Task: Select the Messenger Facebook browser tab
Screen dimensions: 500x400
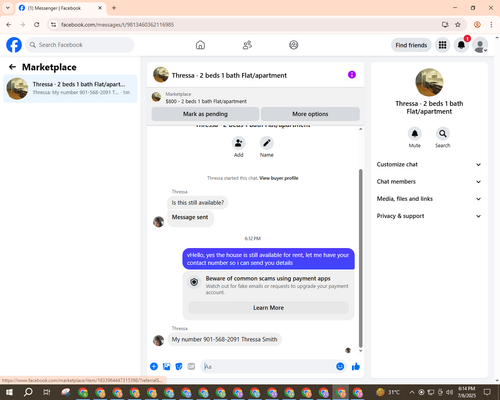Action: click(x=61, y=8)
